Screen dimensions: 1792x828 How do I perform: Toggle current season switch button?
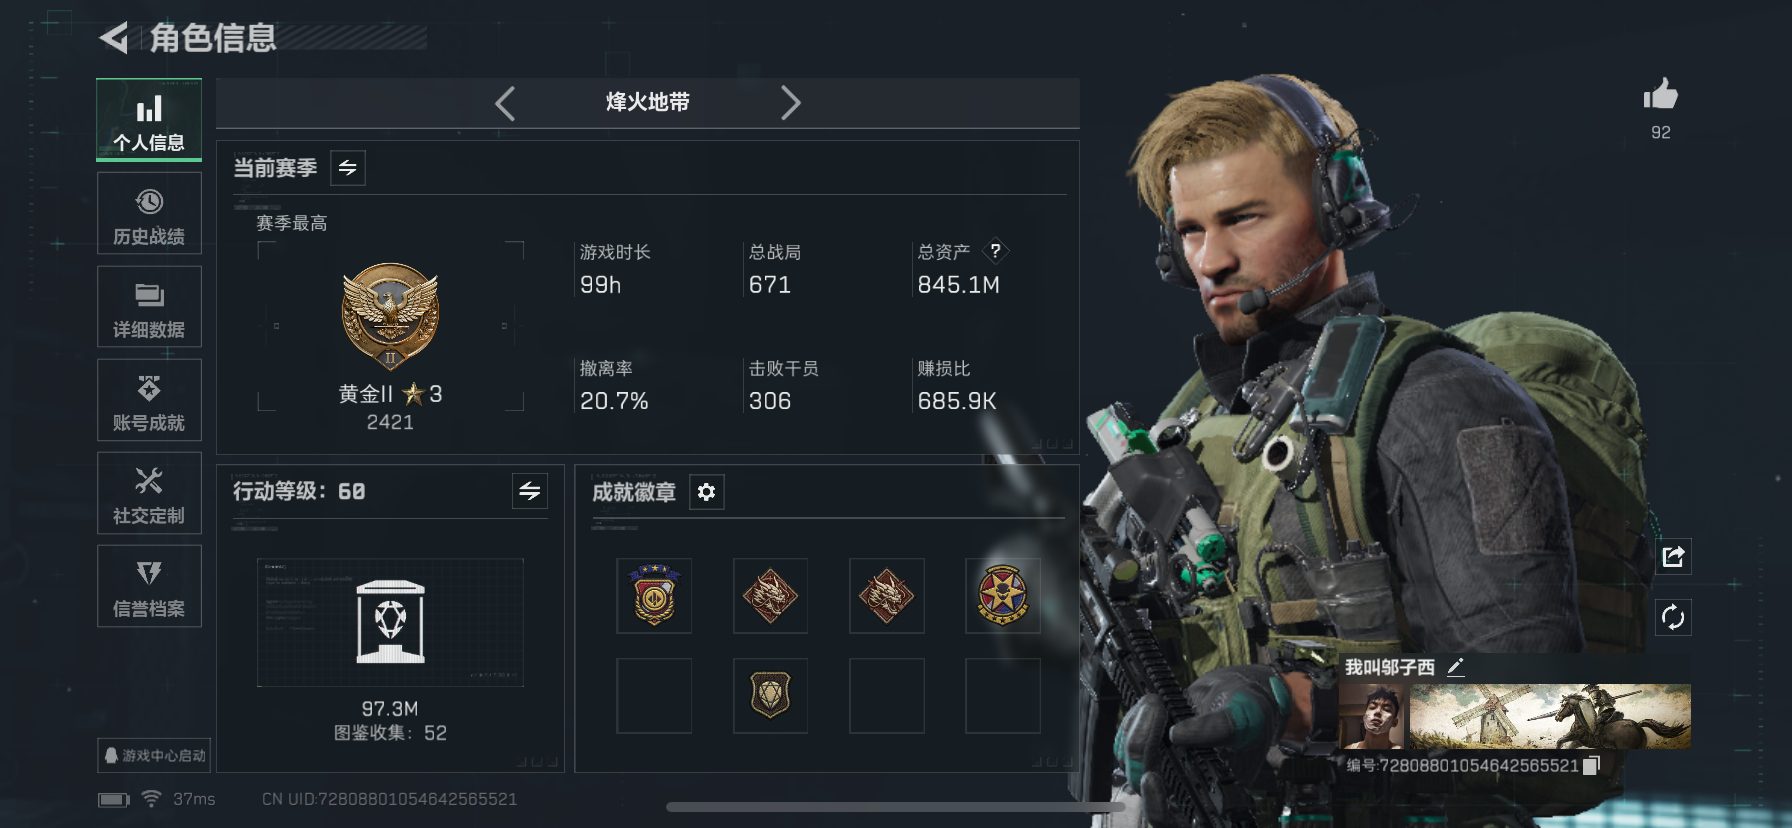point(347,168)
